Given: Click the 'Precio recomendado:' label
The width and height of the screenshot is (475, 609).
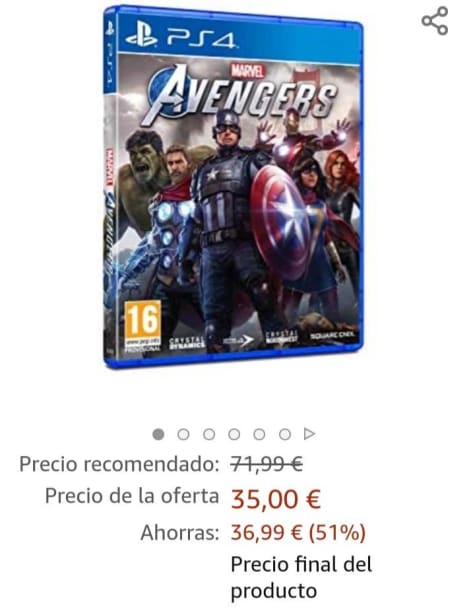Looking at the screenshot, I should 119,464.
